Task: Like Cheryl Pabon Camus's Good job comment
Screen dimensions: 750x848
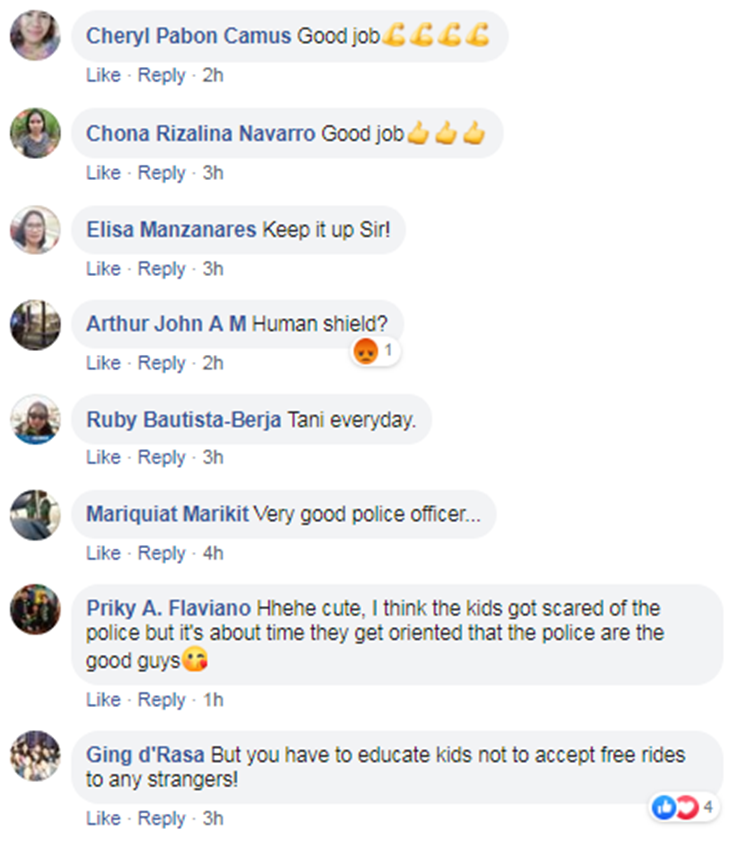Action: 103,75
